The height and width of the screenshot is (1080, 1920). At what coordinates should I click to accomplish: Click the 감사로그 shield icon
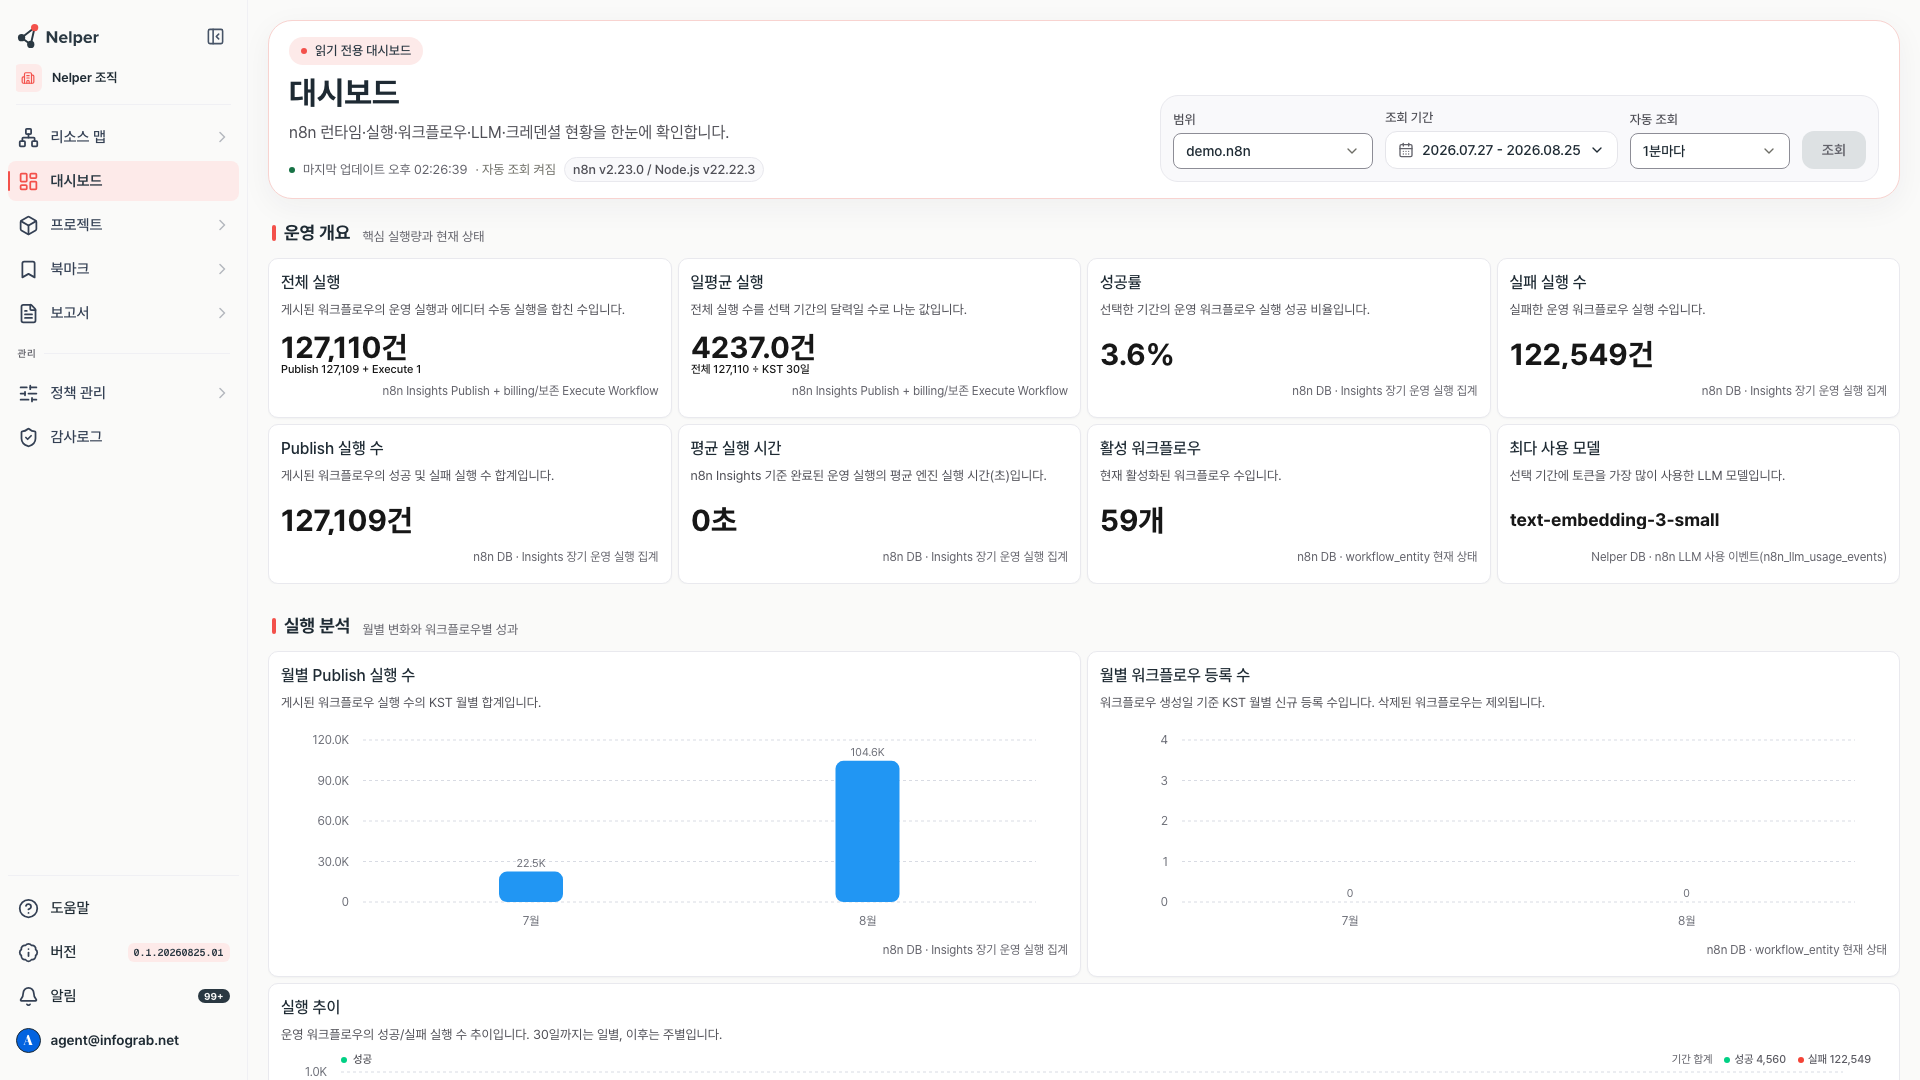[x=29, y=437]
